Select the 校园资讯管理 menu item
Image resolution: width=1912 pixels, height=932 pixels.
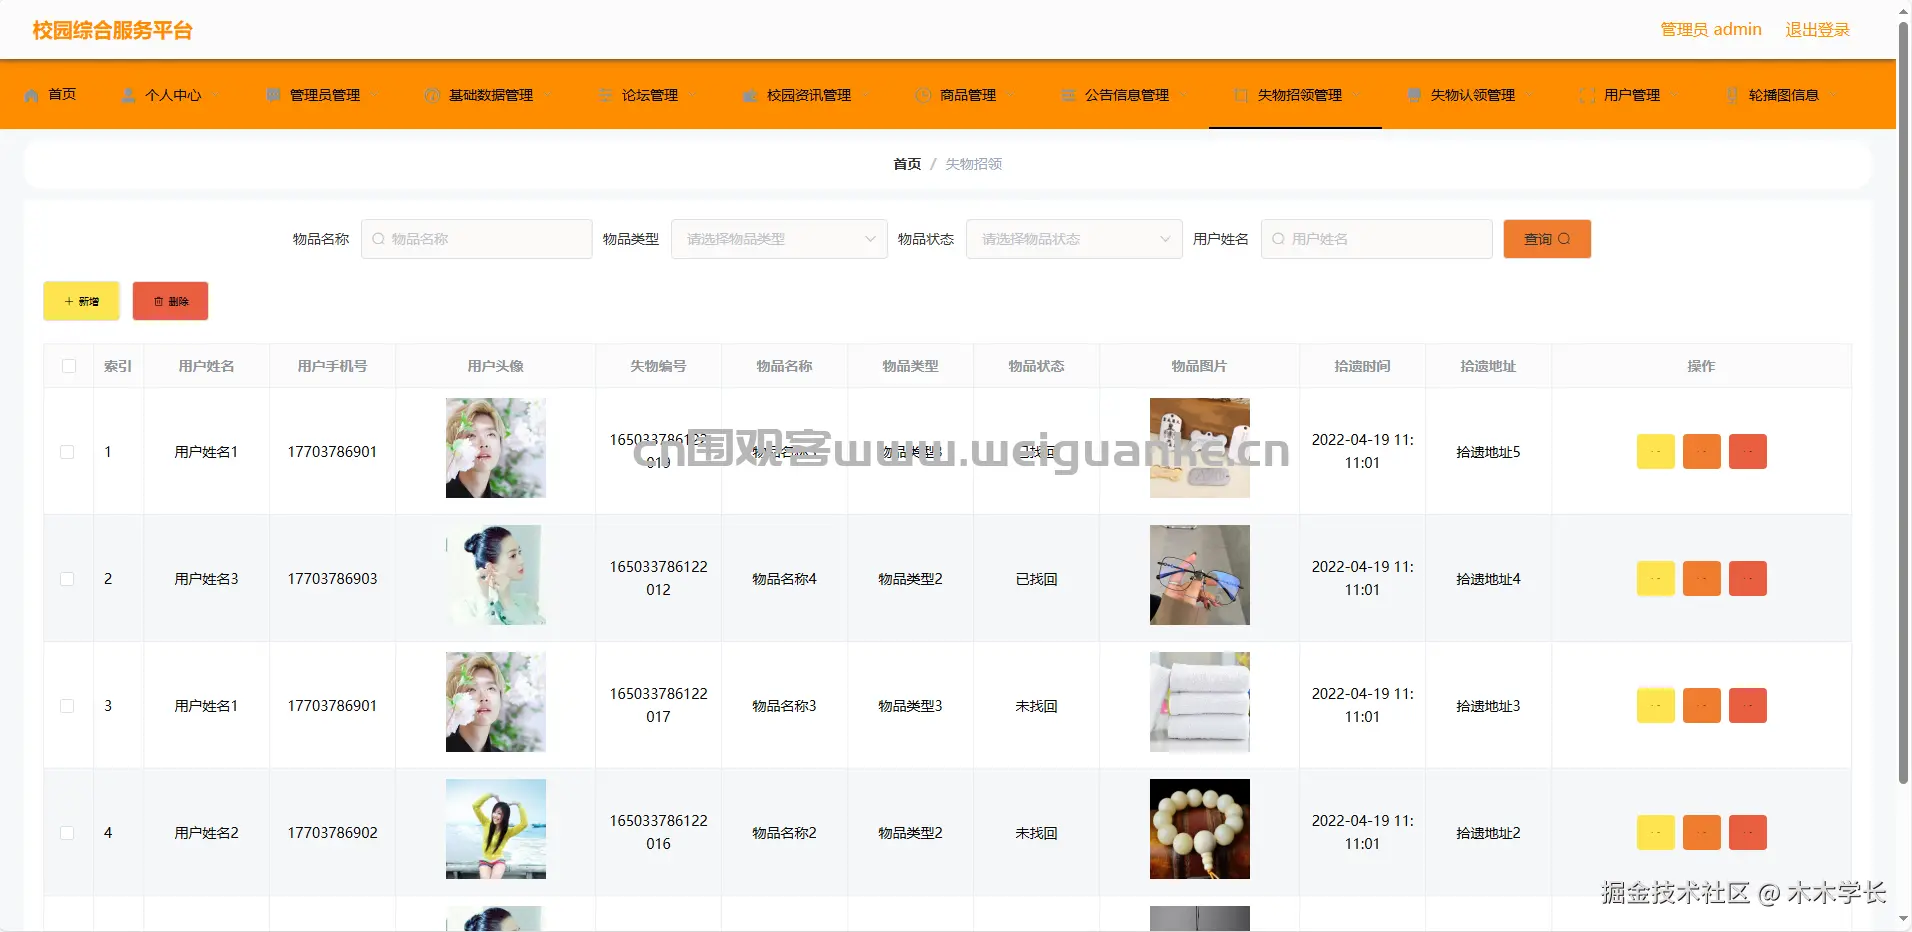click(x=808, y=95)
